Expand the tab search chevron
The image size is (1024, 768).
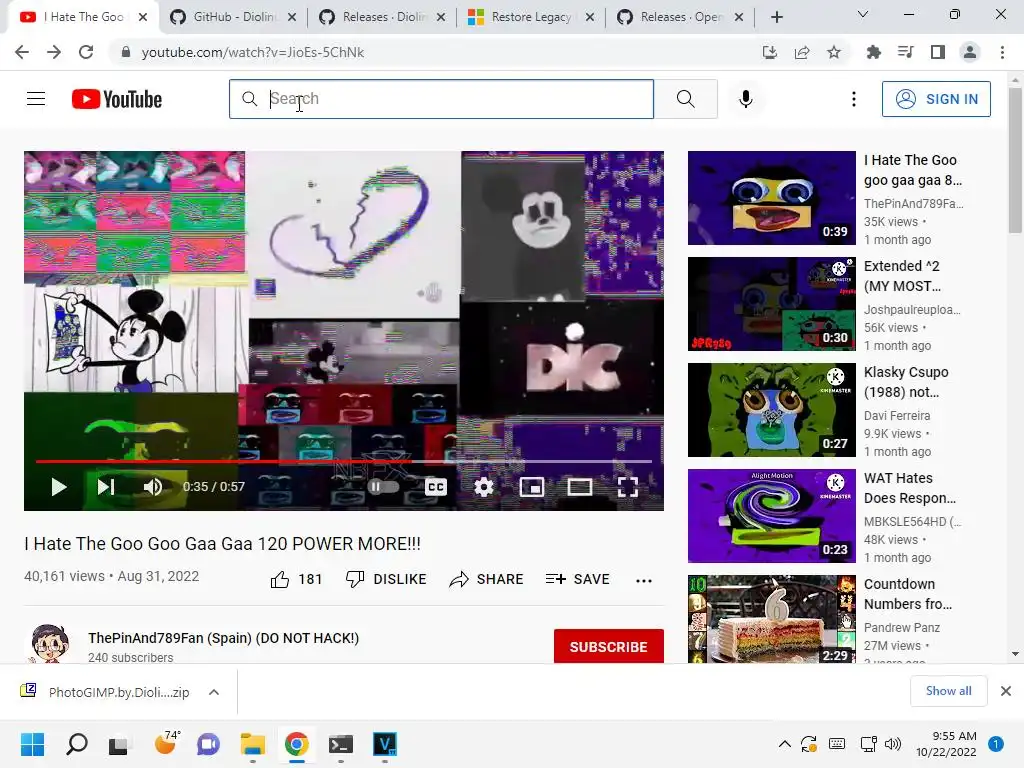click(x=863, y=14)
